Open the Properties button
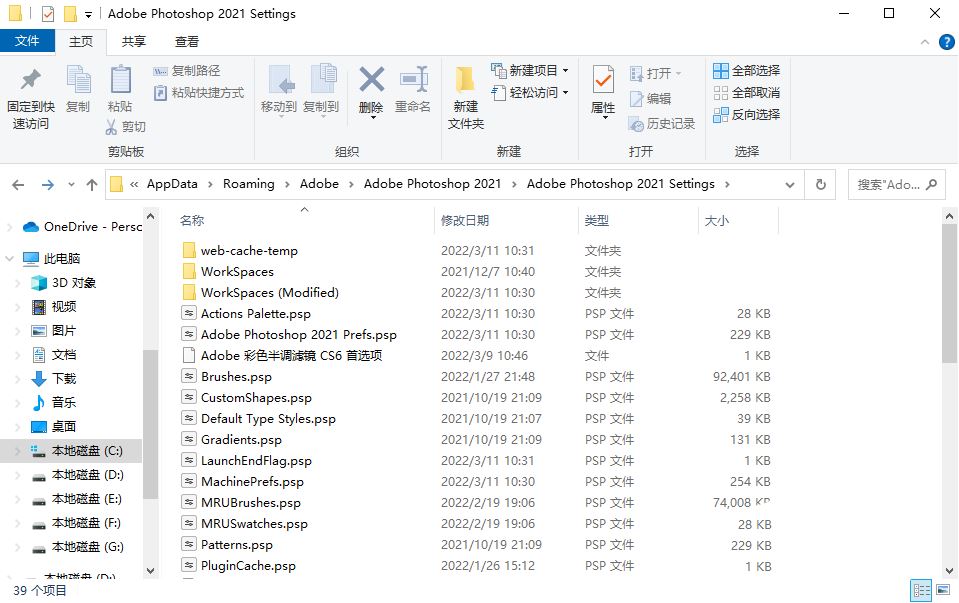959x603 pixels. (x=603, y=91)
